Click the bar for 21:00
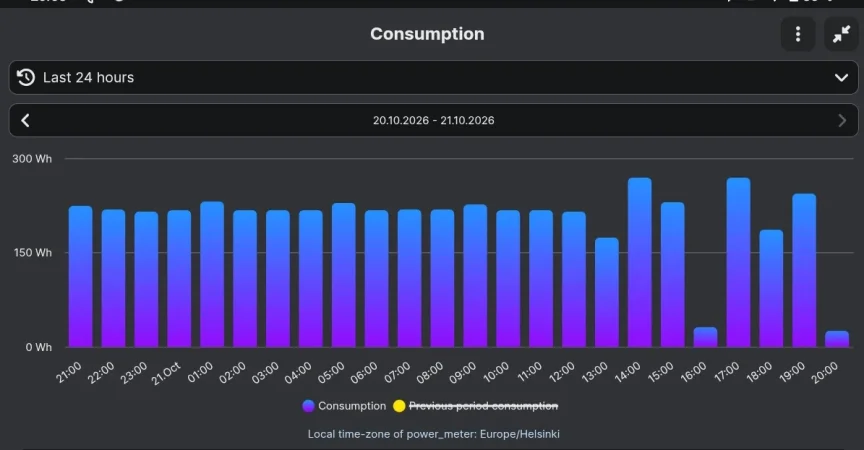Viewport: 864px width, 450px height. [x=80, y=276]
